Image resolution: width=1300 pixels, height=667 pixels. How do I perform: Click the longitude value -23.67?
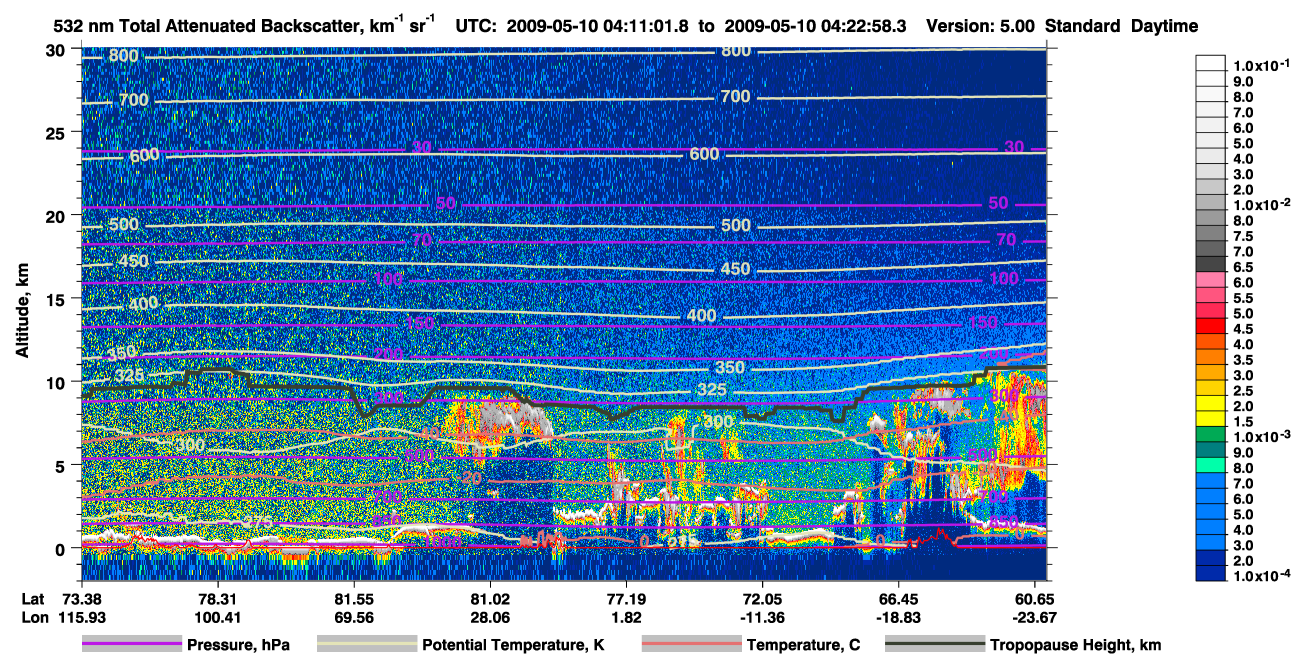(x=1034, y=617)
